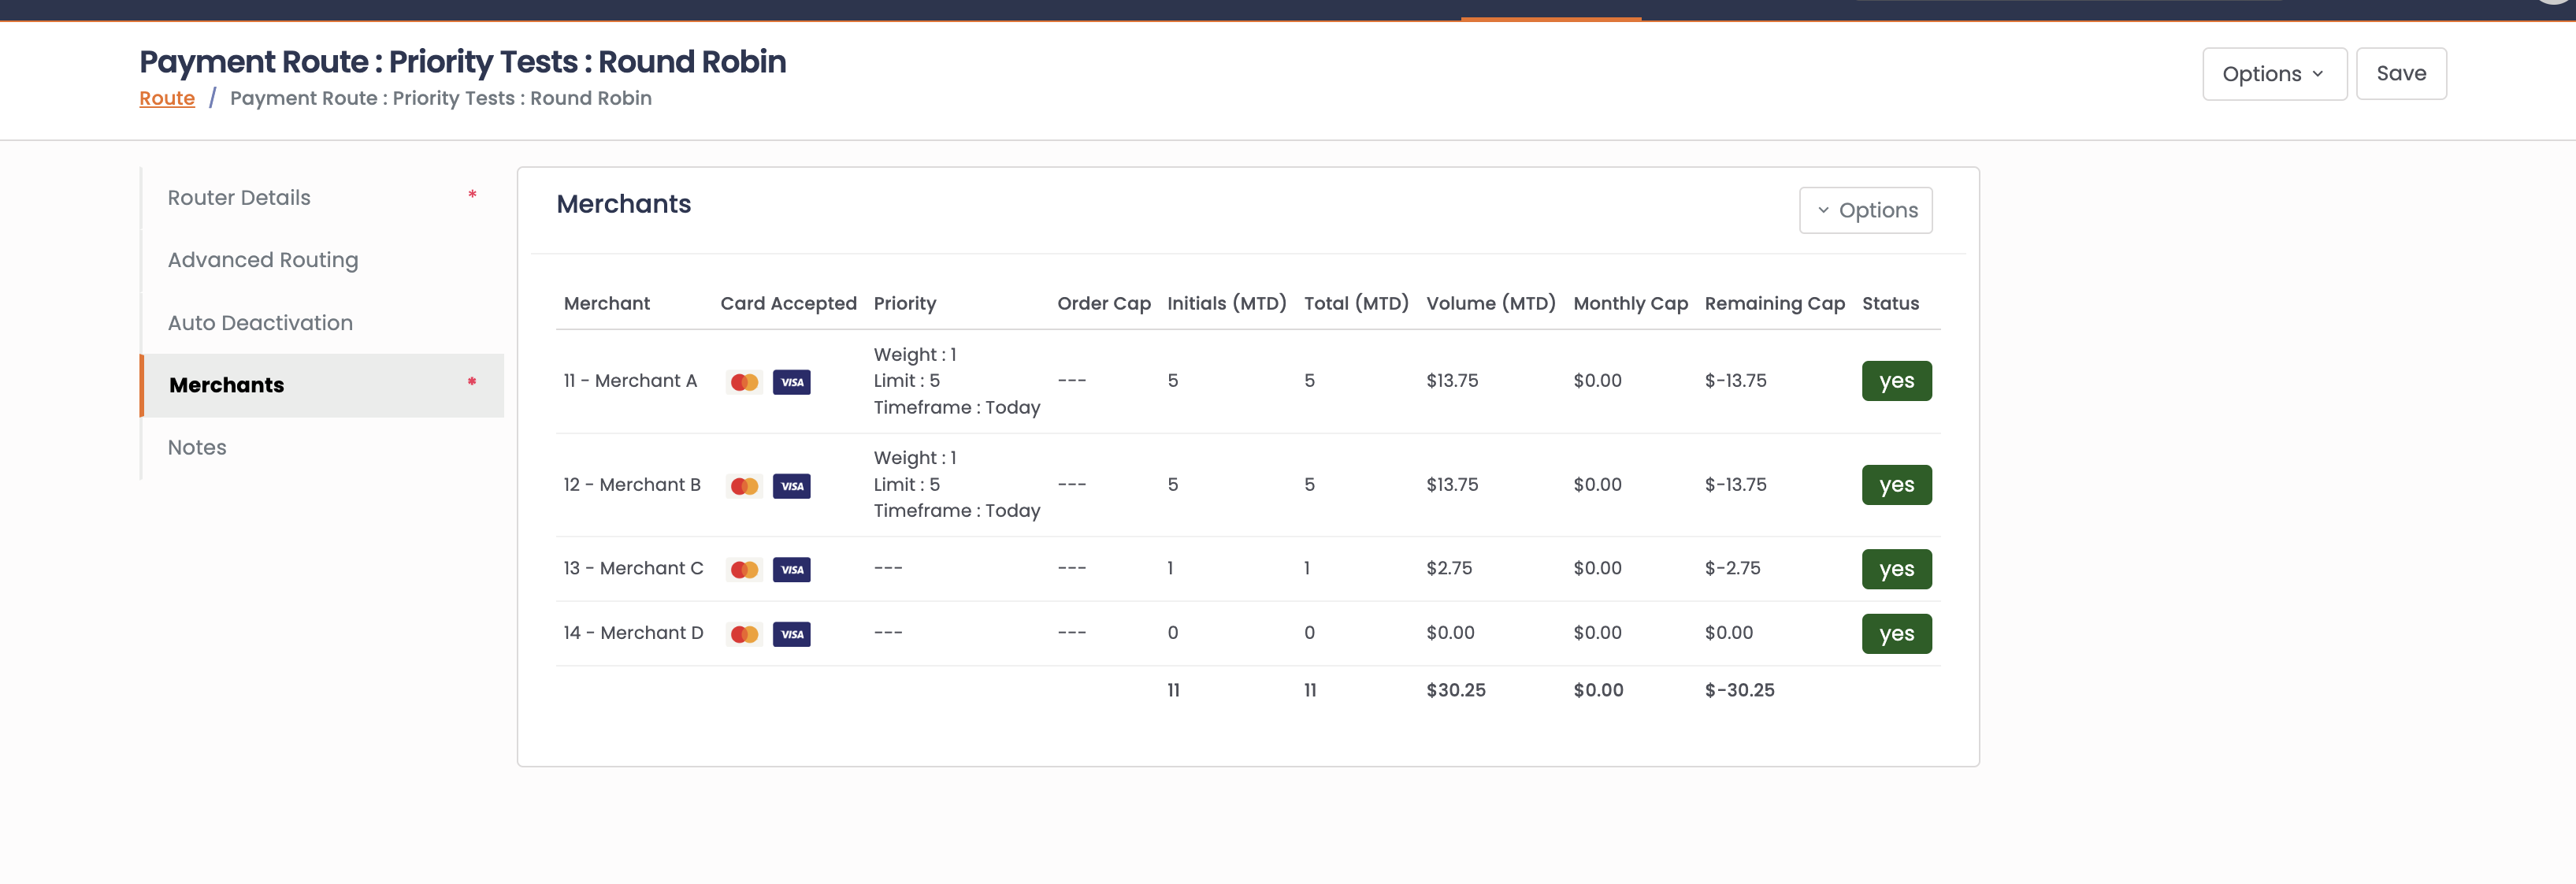Image resolution: width=2576 pixels, height=884 pixels.
Task: Click the breadcrumb text 'Payment Route : Priority Tests : Round Robin'
Action: [x=441, y=98]
